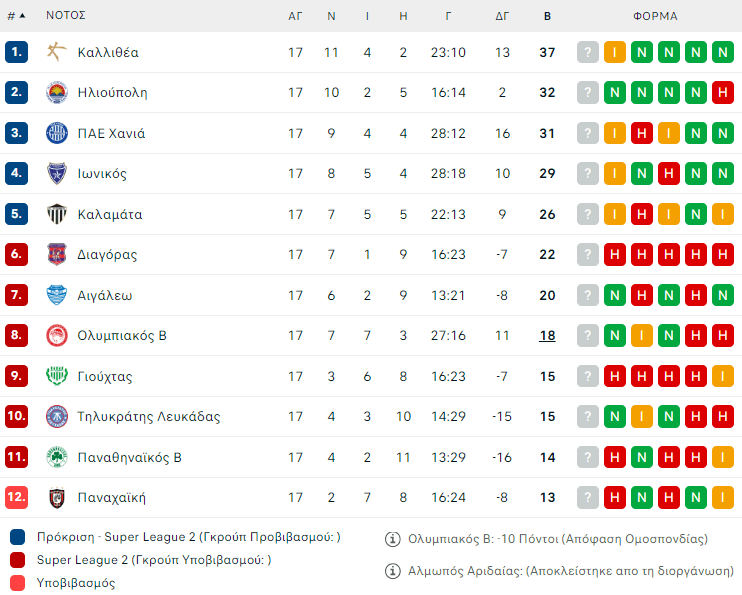
Task: Click the Ηλιούπολη team crest icon
Action: pyautogui.click(x=57, y=93)
